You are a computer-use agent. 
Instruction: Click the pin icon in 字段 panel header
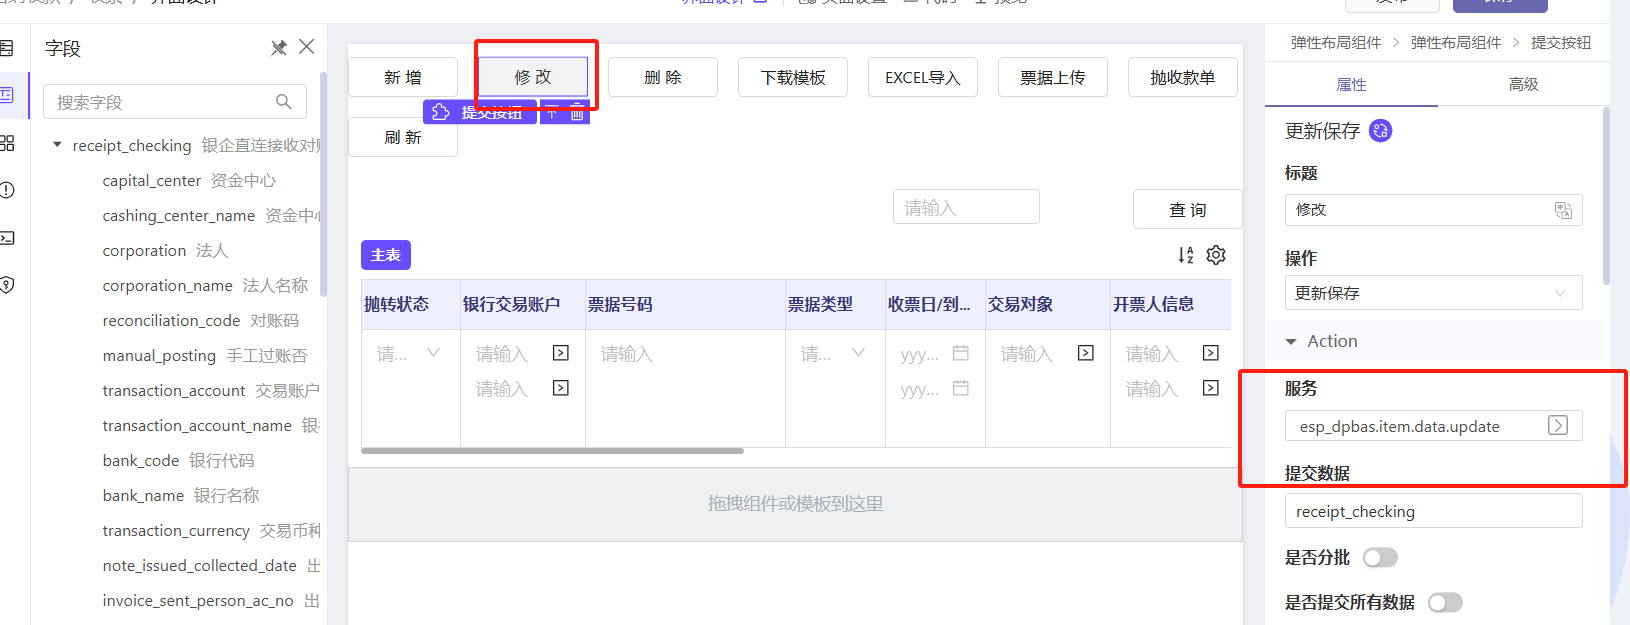click(279, 48)
